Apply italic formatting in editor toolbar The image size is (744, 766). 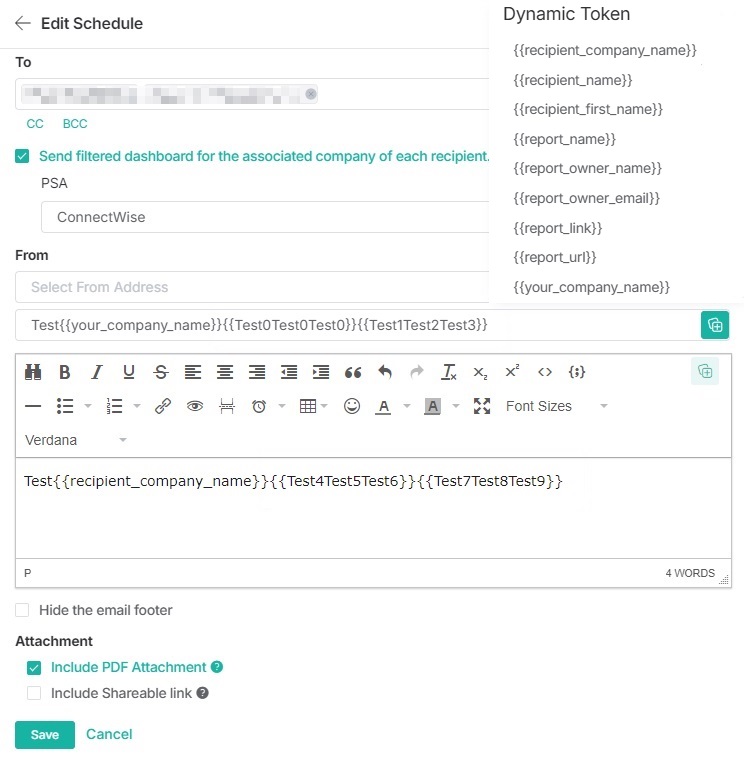(x=97, y=372)
